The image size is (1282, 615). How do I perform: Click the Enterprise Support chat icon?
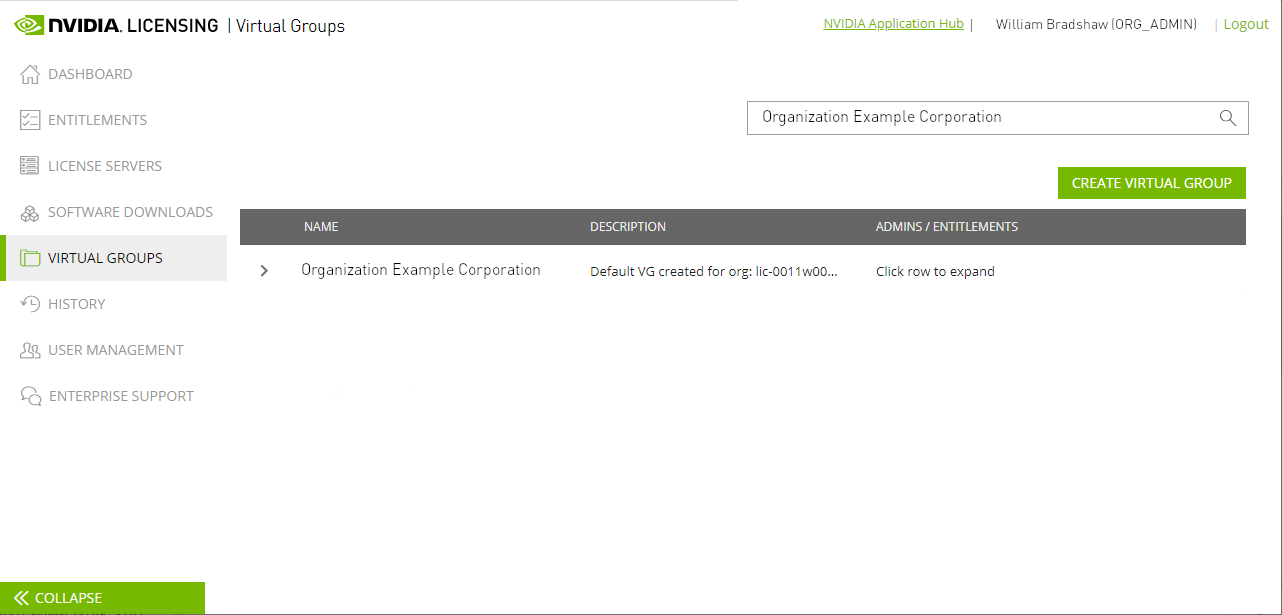click(28, 395)
